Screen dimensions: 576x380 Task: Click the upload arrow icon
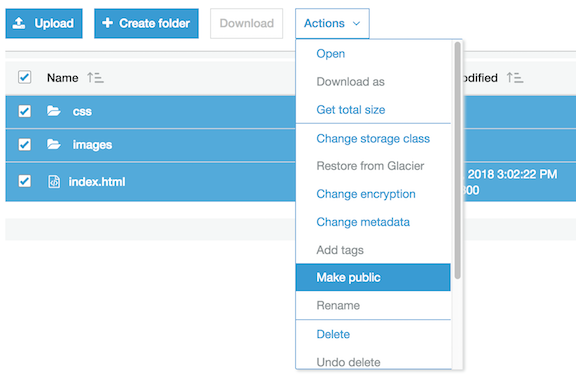(19, 24)
